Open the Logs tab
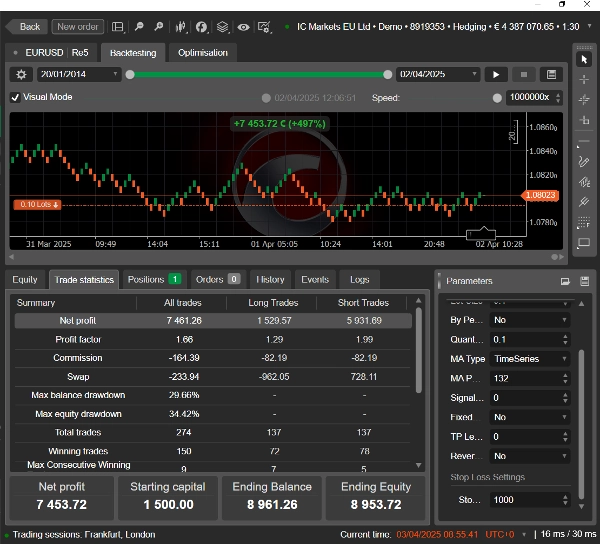The height and width of the screenshot is (544, 600). pyautogui.click(x=359, y=280)
